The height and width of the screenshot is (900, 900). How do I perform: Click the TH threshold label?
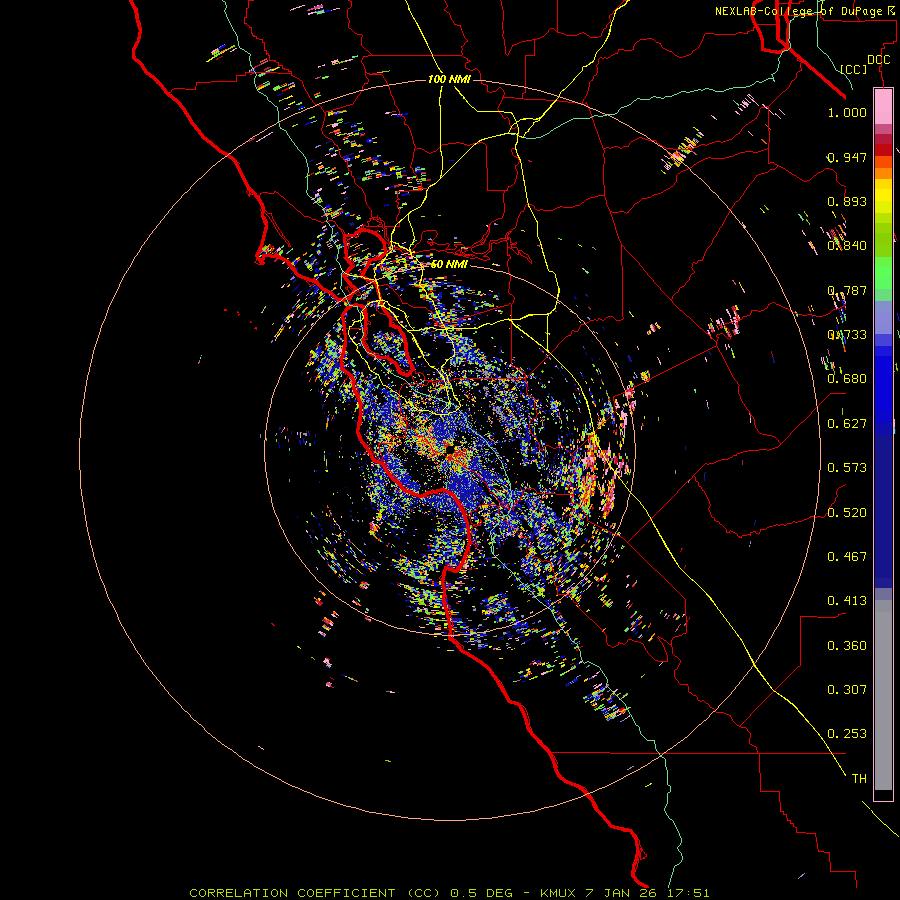click(x=859, y=779)
